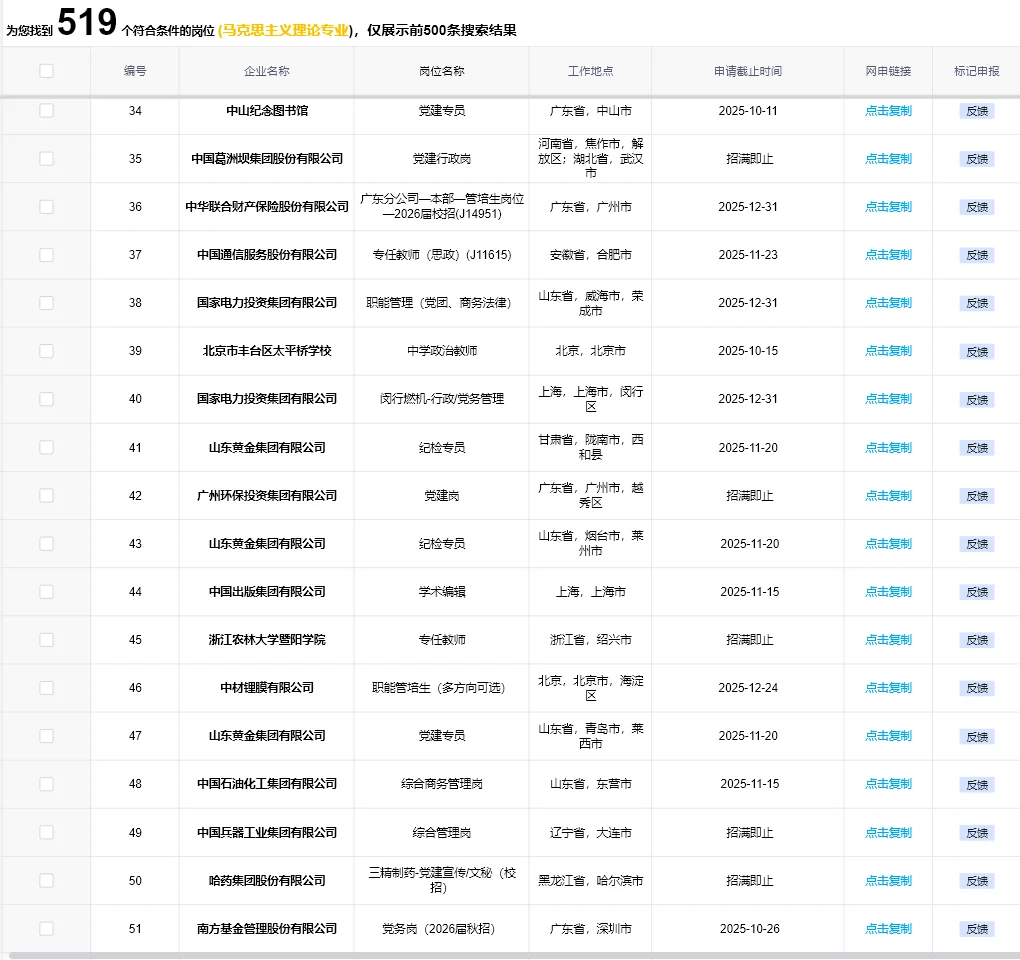The image size is (1020, 960).
Task: Click 反馈 for row 51 党务岗
Action: [x=976, y=929]
